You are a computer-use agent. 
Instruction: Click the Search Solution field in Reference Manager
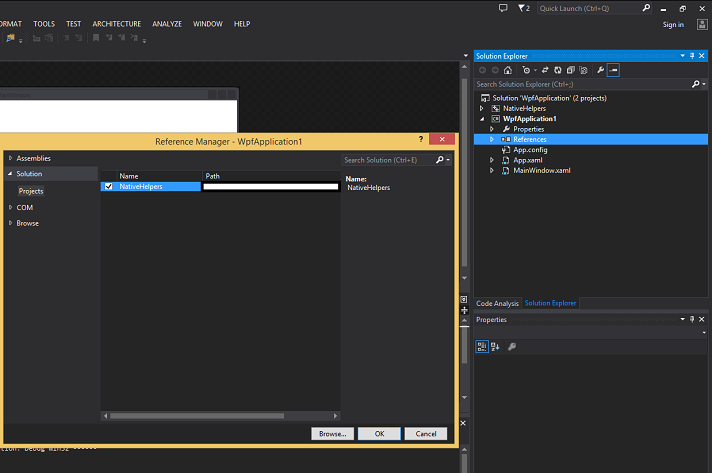pyautogui.click(x=387, y=160)
